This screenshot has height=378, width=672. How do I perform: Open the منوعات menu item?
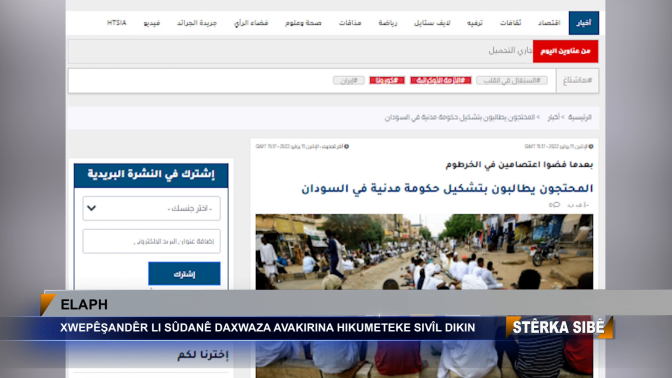pos(350,23)
